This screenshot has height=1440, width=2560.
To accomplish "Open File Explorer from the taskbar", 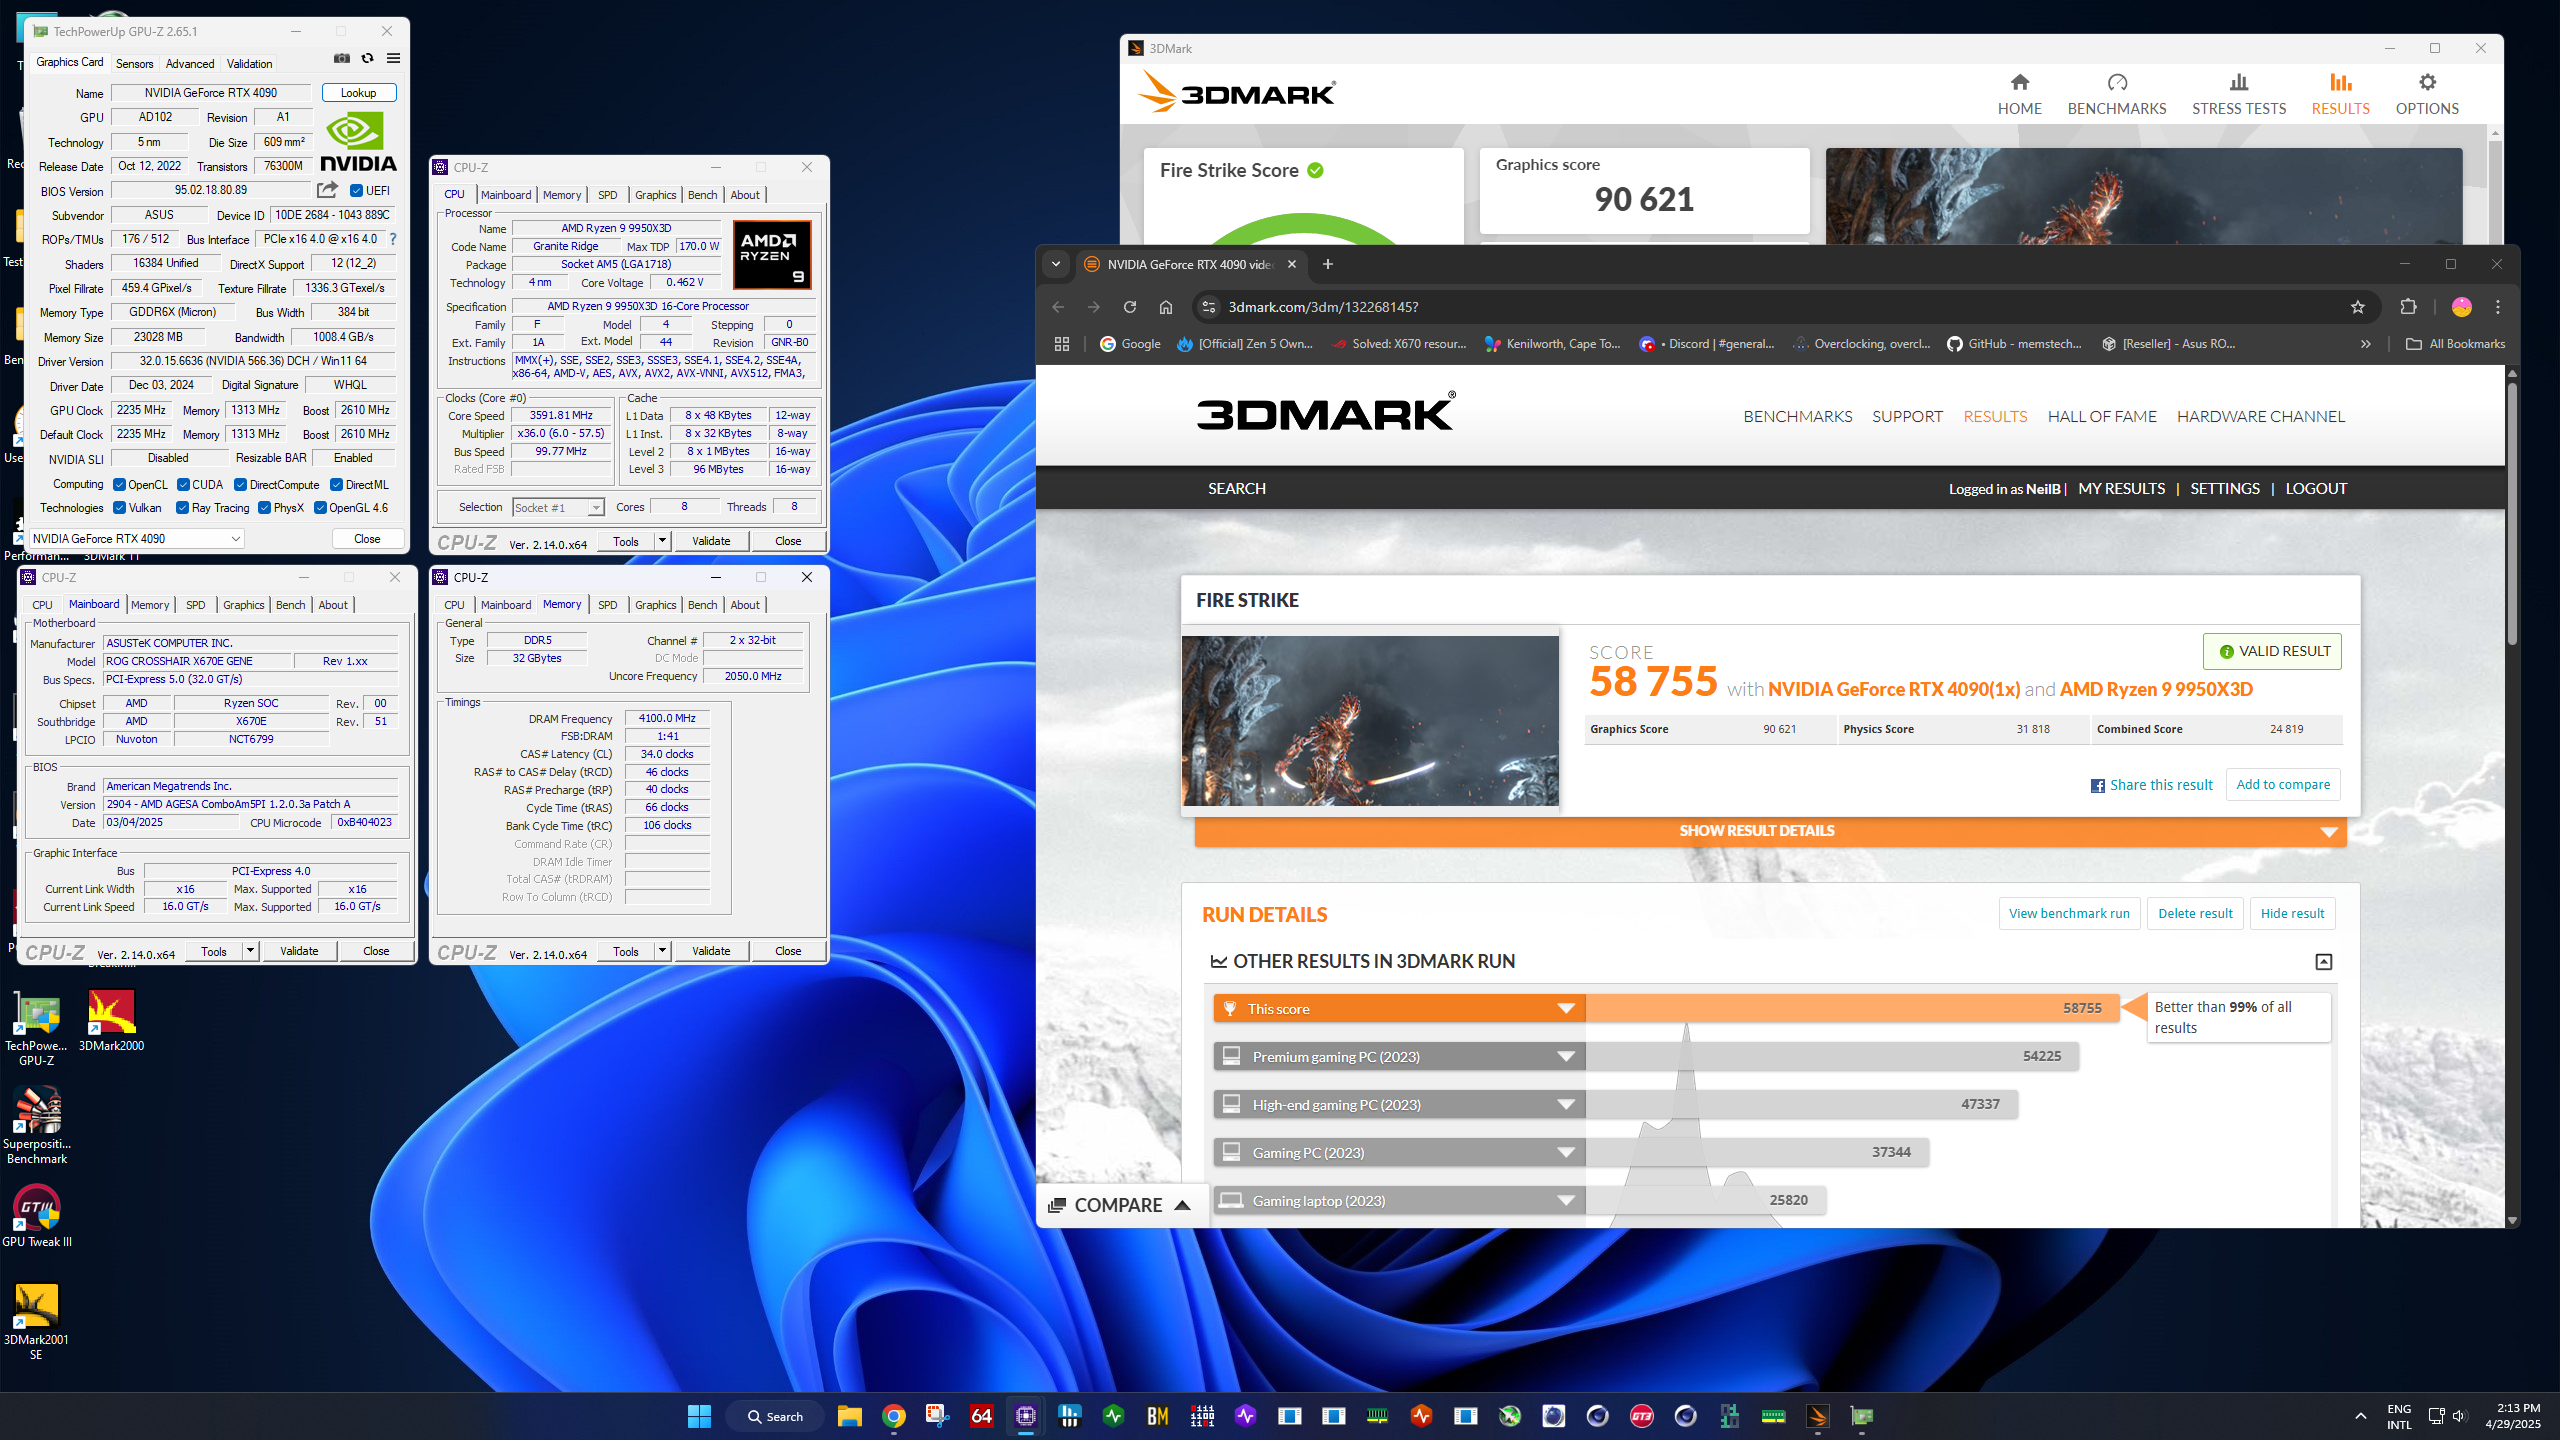I will coord(850,1416).
